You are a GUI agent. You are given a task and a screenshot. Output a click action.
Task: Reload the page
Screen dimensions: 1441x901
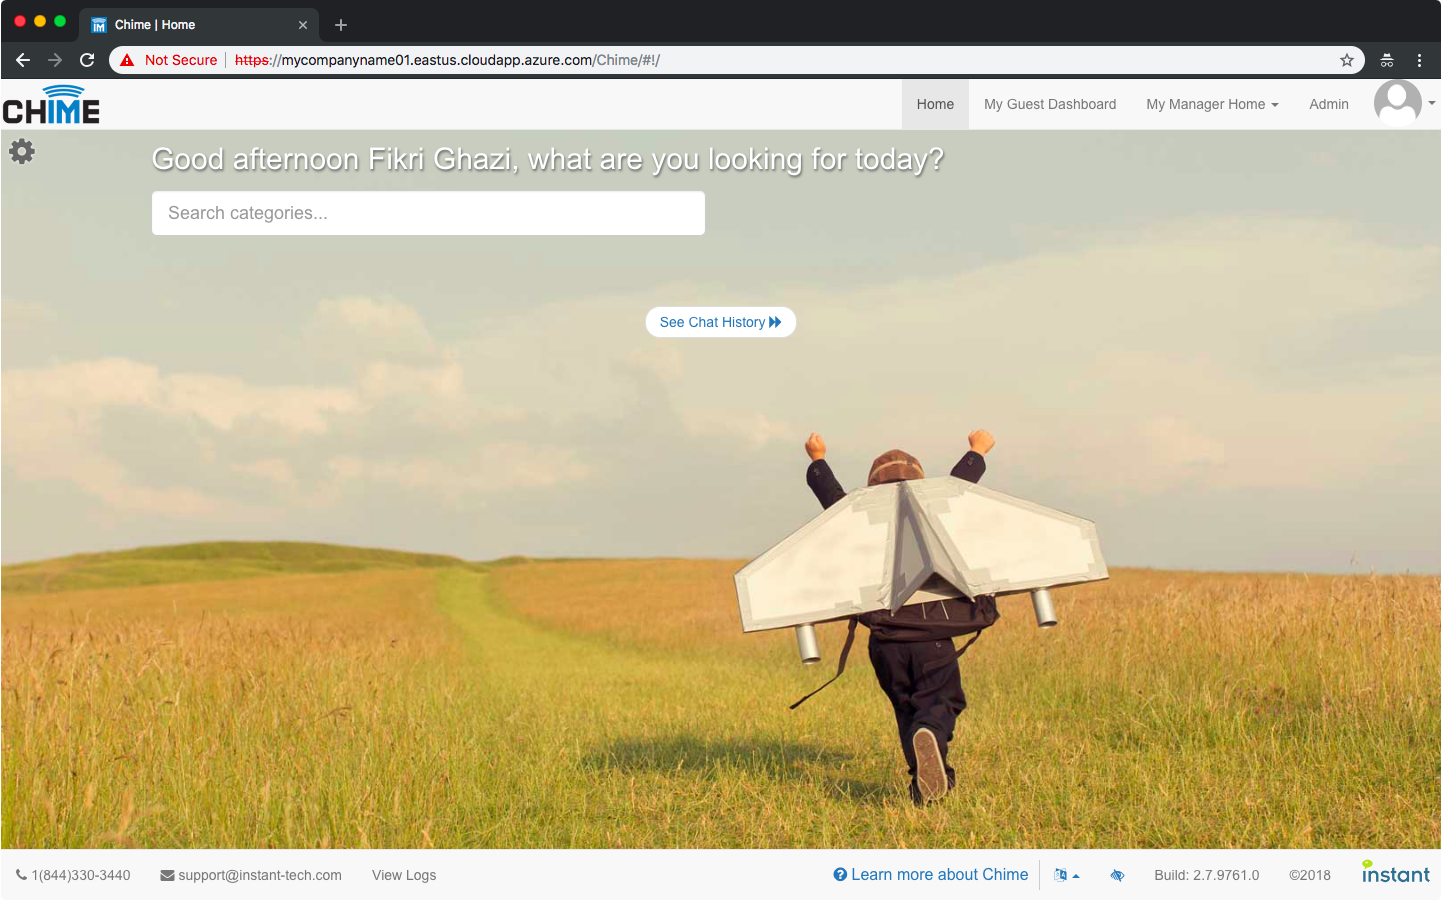click(x=87, y=60)
